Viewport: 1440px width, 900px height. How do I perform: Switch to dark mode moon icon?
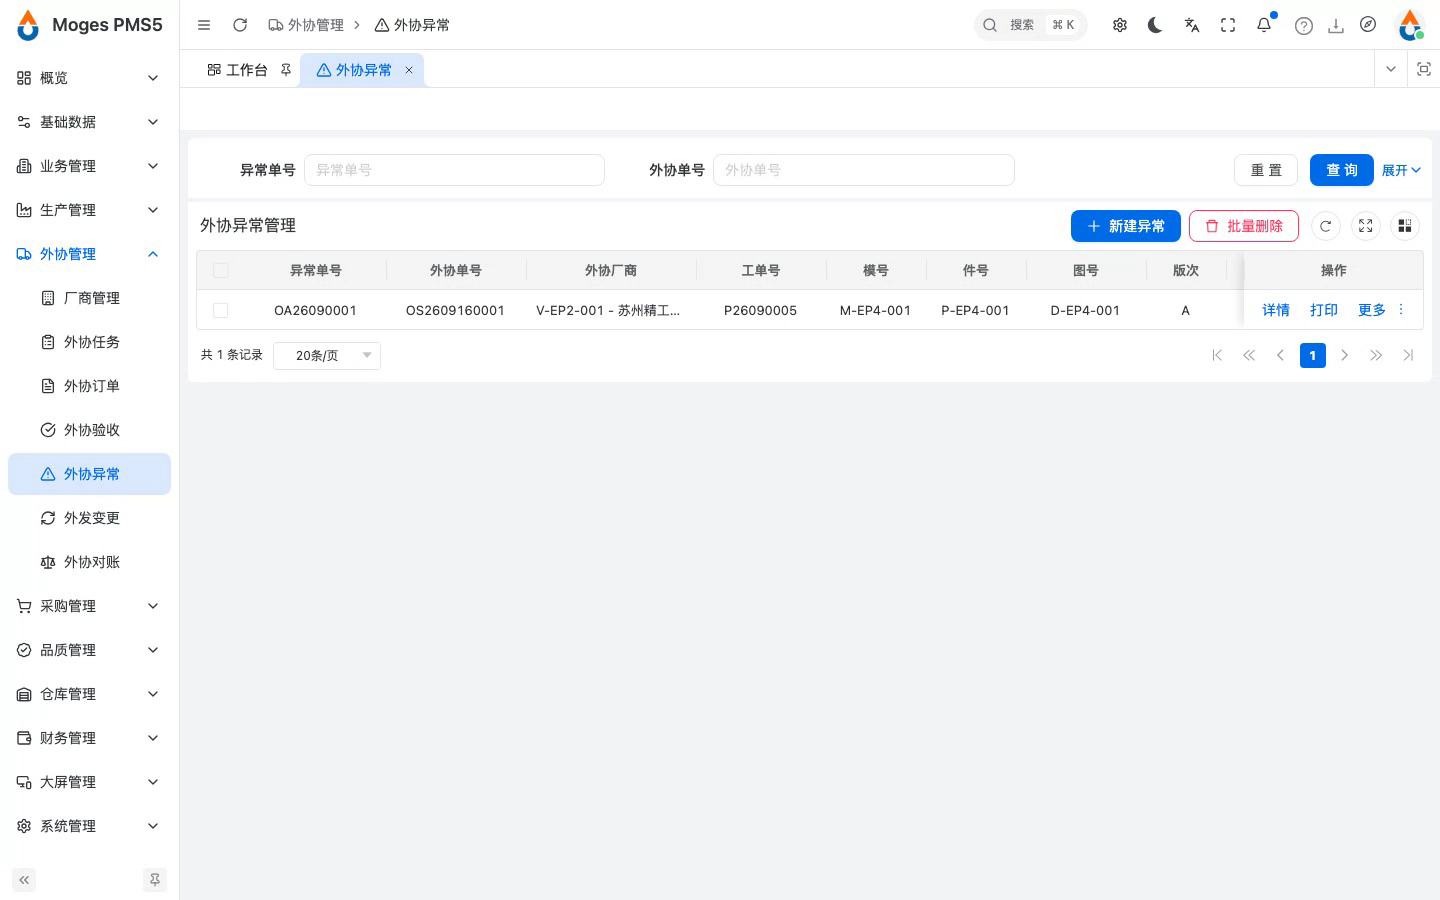coord(1156,25)
